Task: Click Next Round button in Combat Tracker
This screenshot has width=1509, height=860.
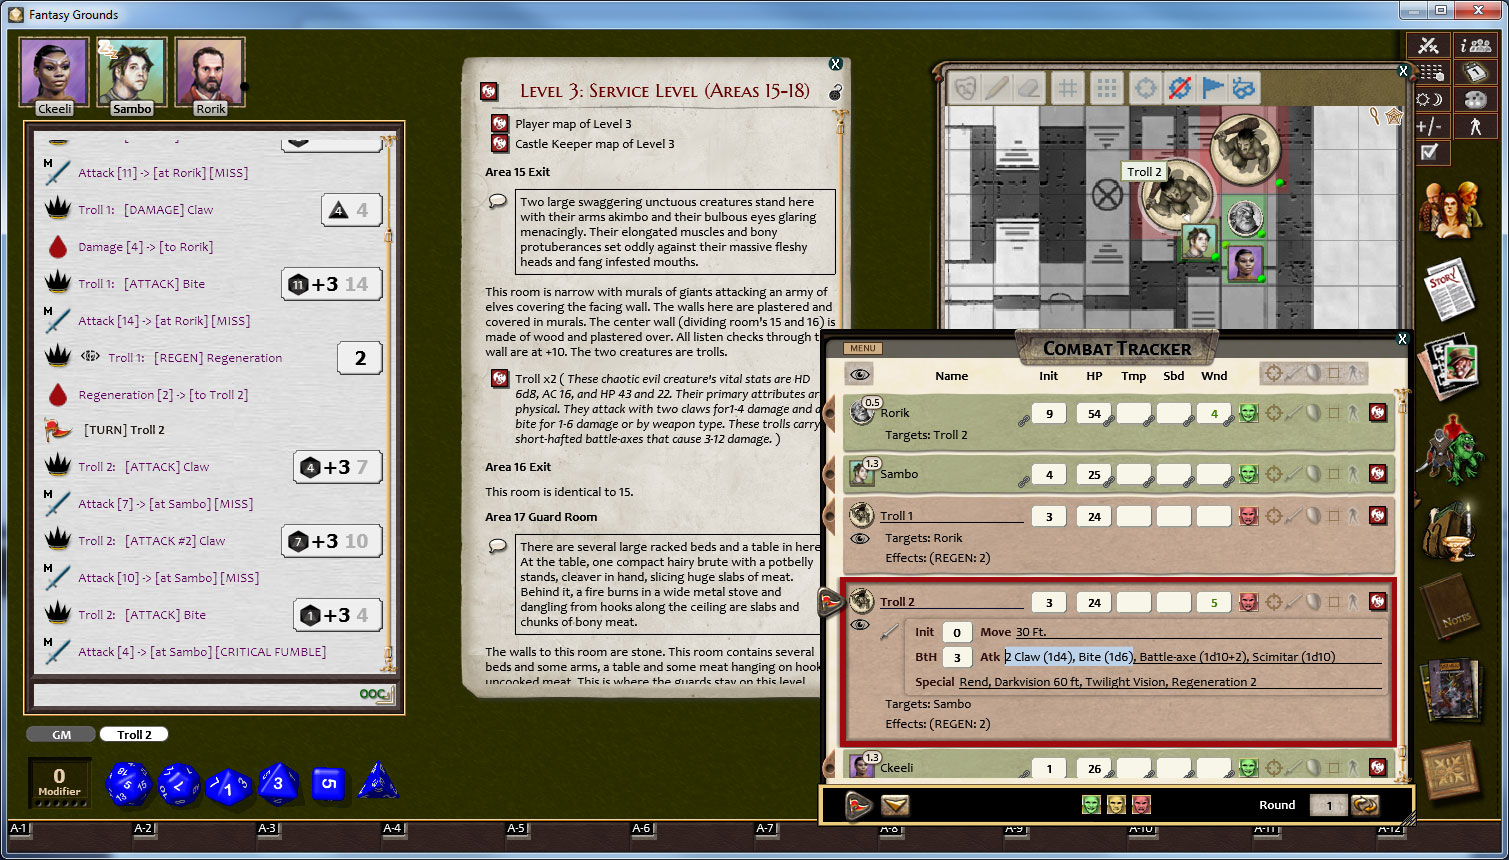Action: point(1365,805)
